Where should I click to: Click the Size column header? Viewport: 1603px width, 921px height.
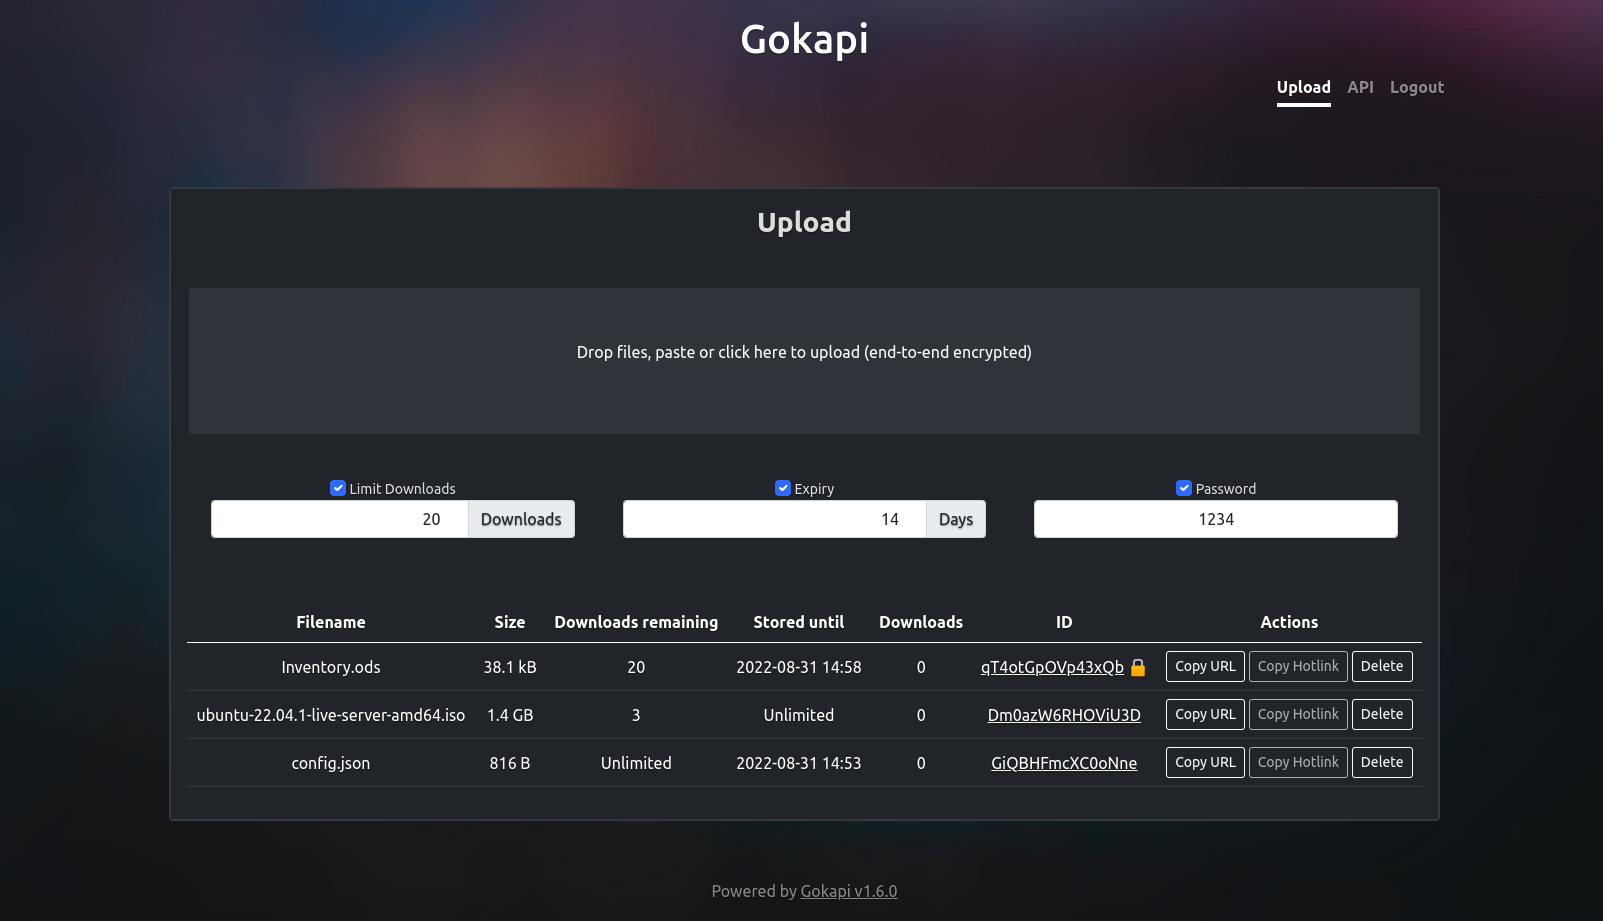pos(510,622)
